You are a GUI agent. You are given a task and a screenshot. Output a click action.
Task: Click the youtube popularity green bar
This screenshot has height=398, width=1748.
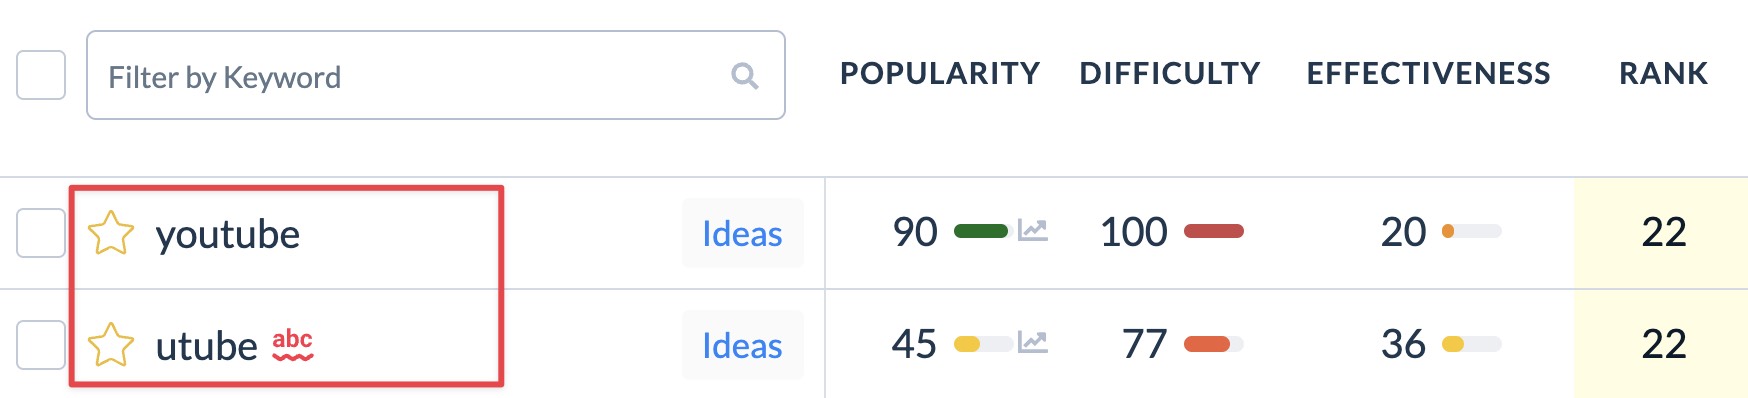point(981,231)
